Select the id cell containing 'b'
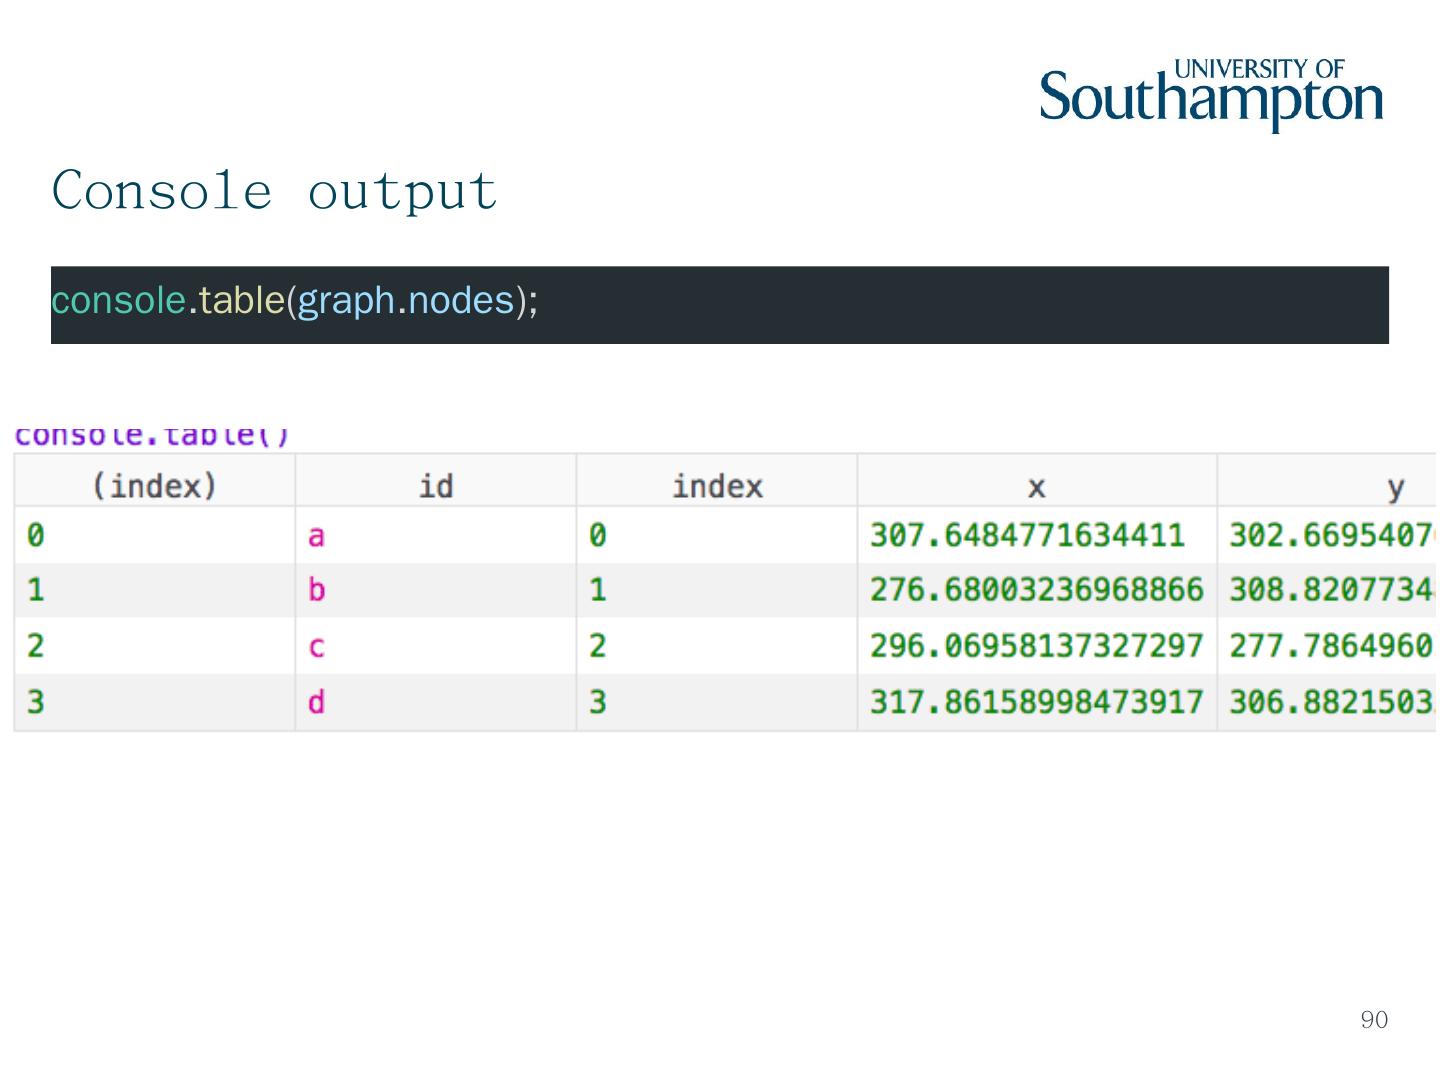 (316, 590)
